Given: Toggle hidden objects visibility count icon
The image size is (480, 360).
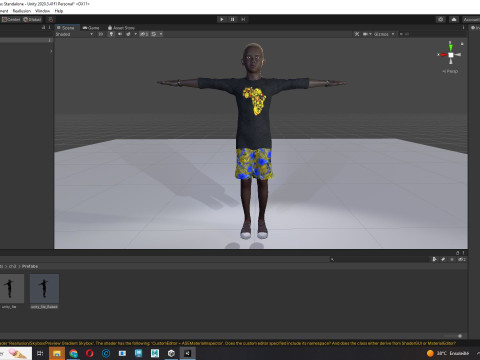Looking at the screenshot, I should [x=144, y=34].
